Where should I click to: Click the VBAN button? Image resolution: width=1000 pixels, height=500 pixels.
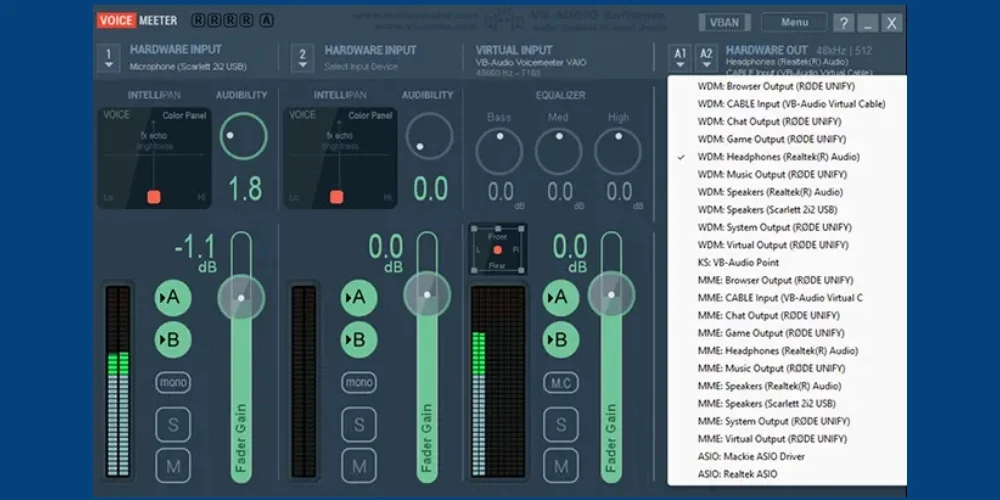coord(725,22)
